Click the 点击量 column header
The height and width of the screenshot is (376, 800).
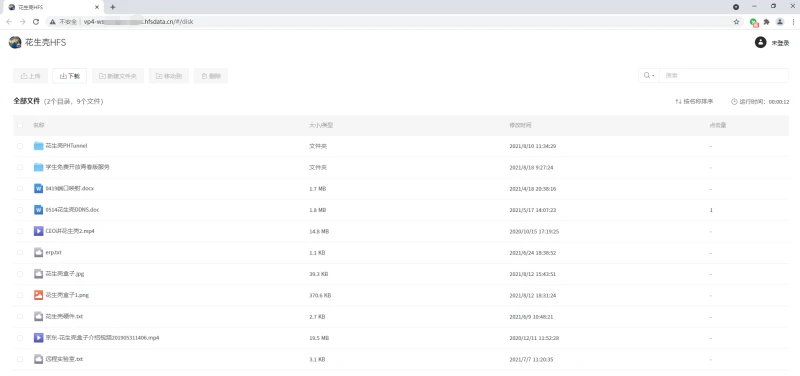718,125
